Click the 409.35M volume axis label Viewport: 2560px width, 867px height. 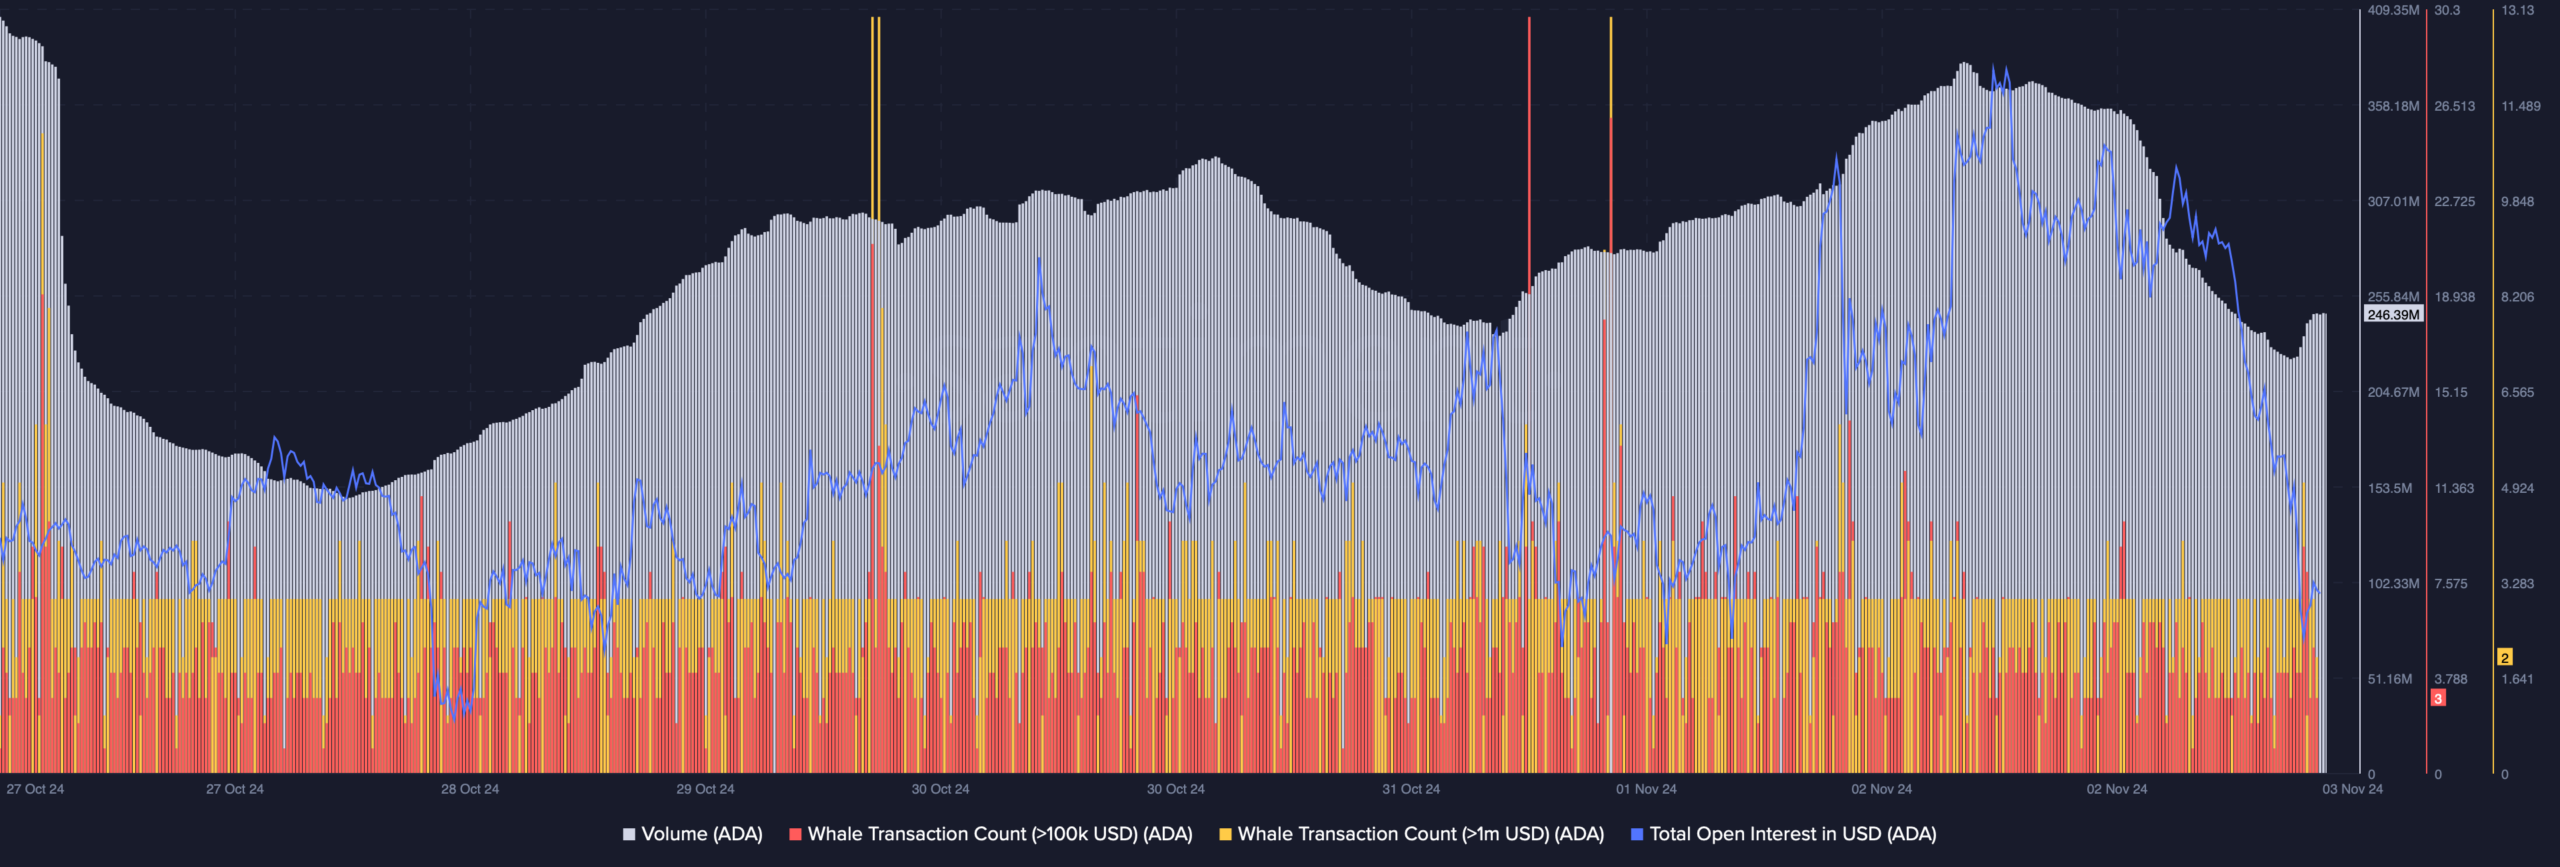click(x=2393, y=10)
